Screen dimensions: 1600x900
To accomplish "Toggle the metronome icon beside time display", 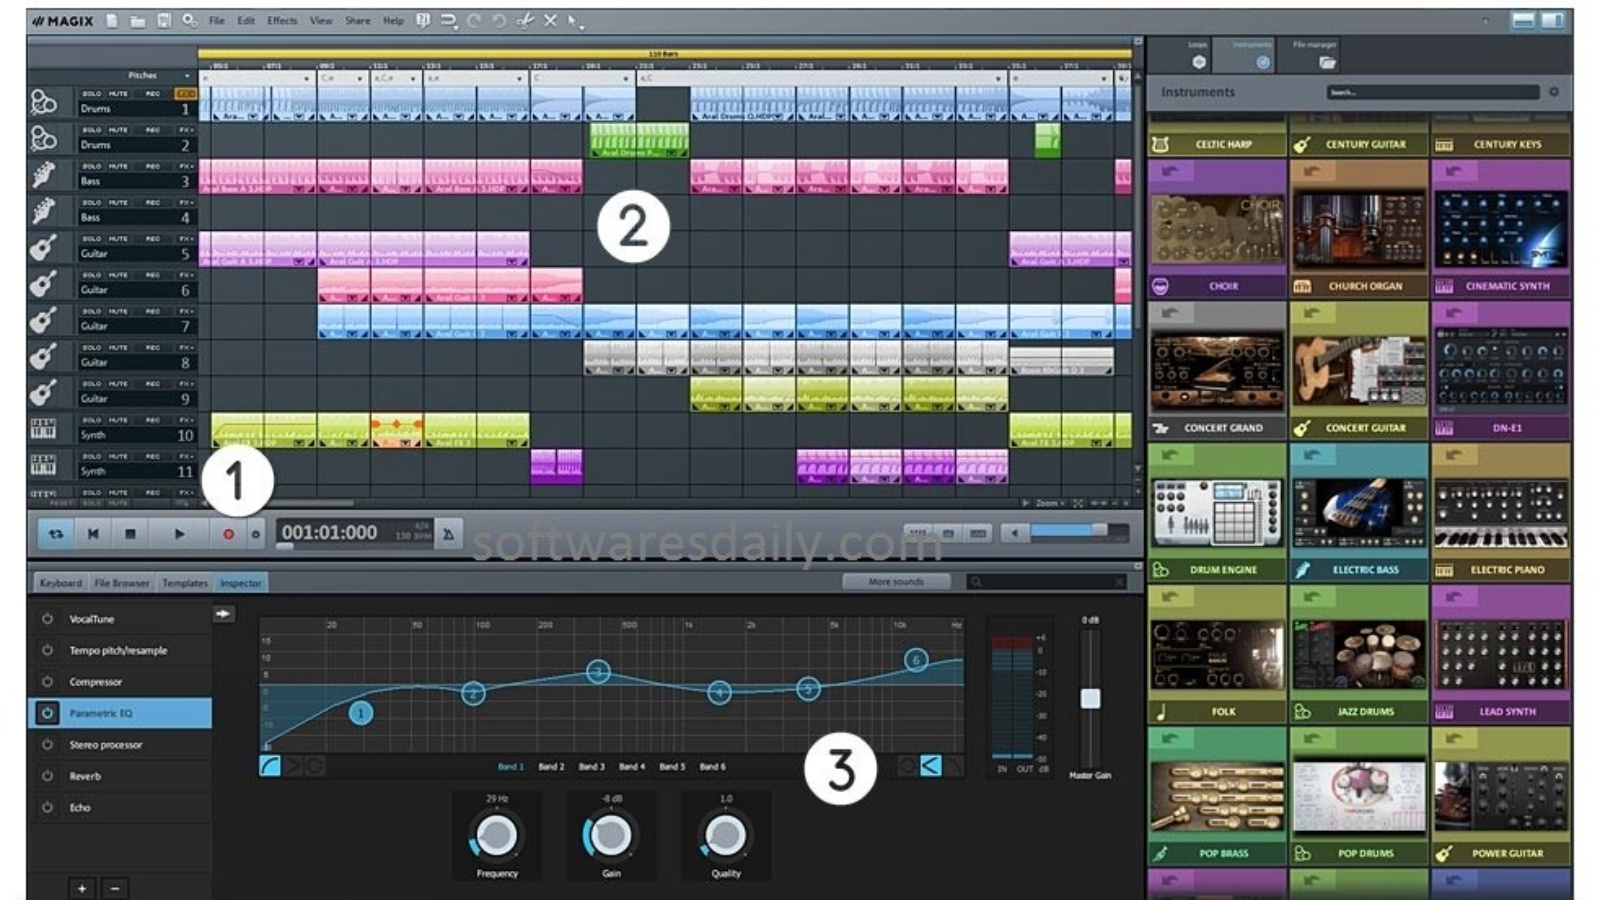I will click(448, 534).
